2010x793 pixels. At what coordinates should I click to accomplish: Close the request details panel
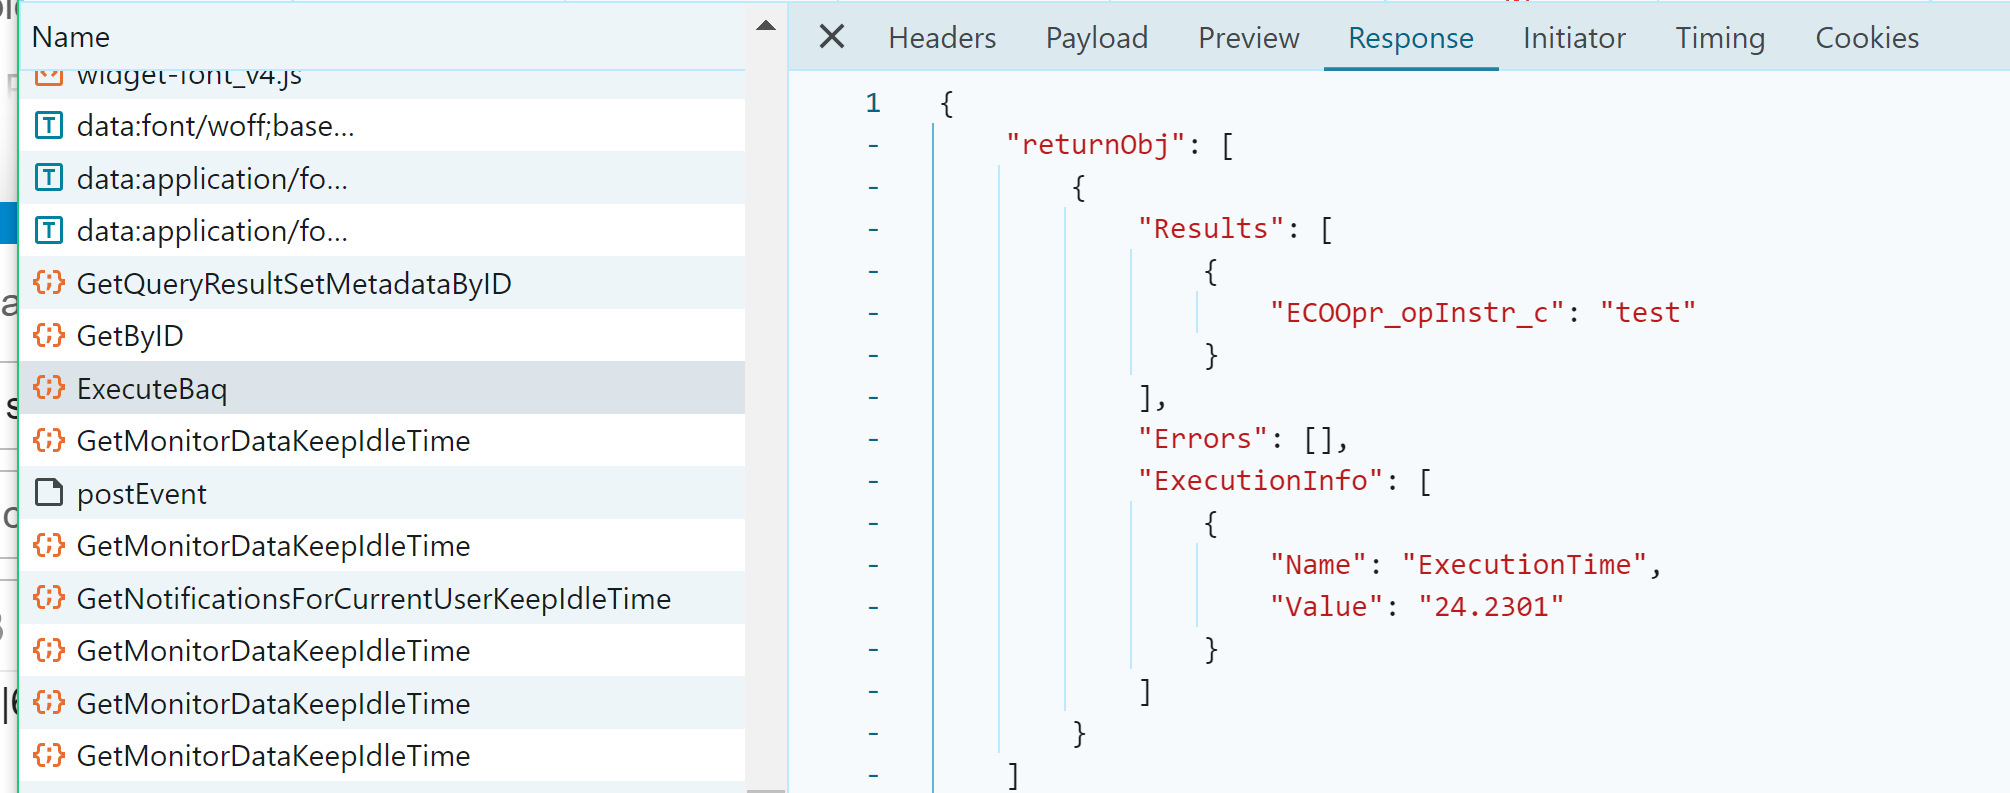point(832,37)
